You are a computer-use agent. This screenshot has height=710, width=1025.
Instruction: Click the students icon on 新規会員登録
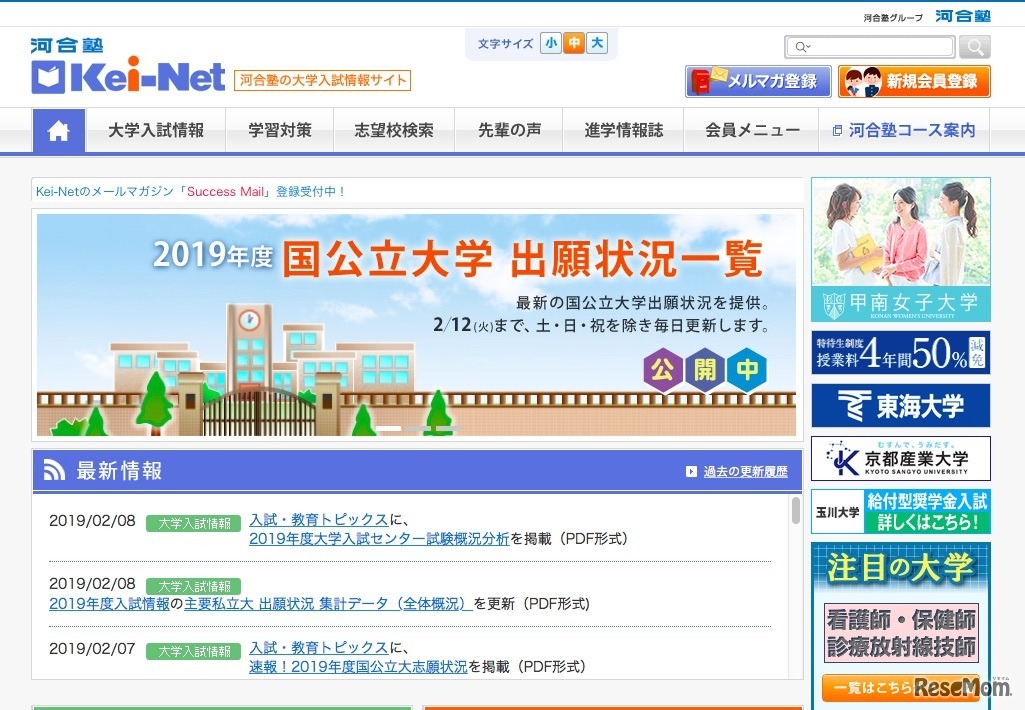[x=863, y=82]
